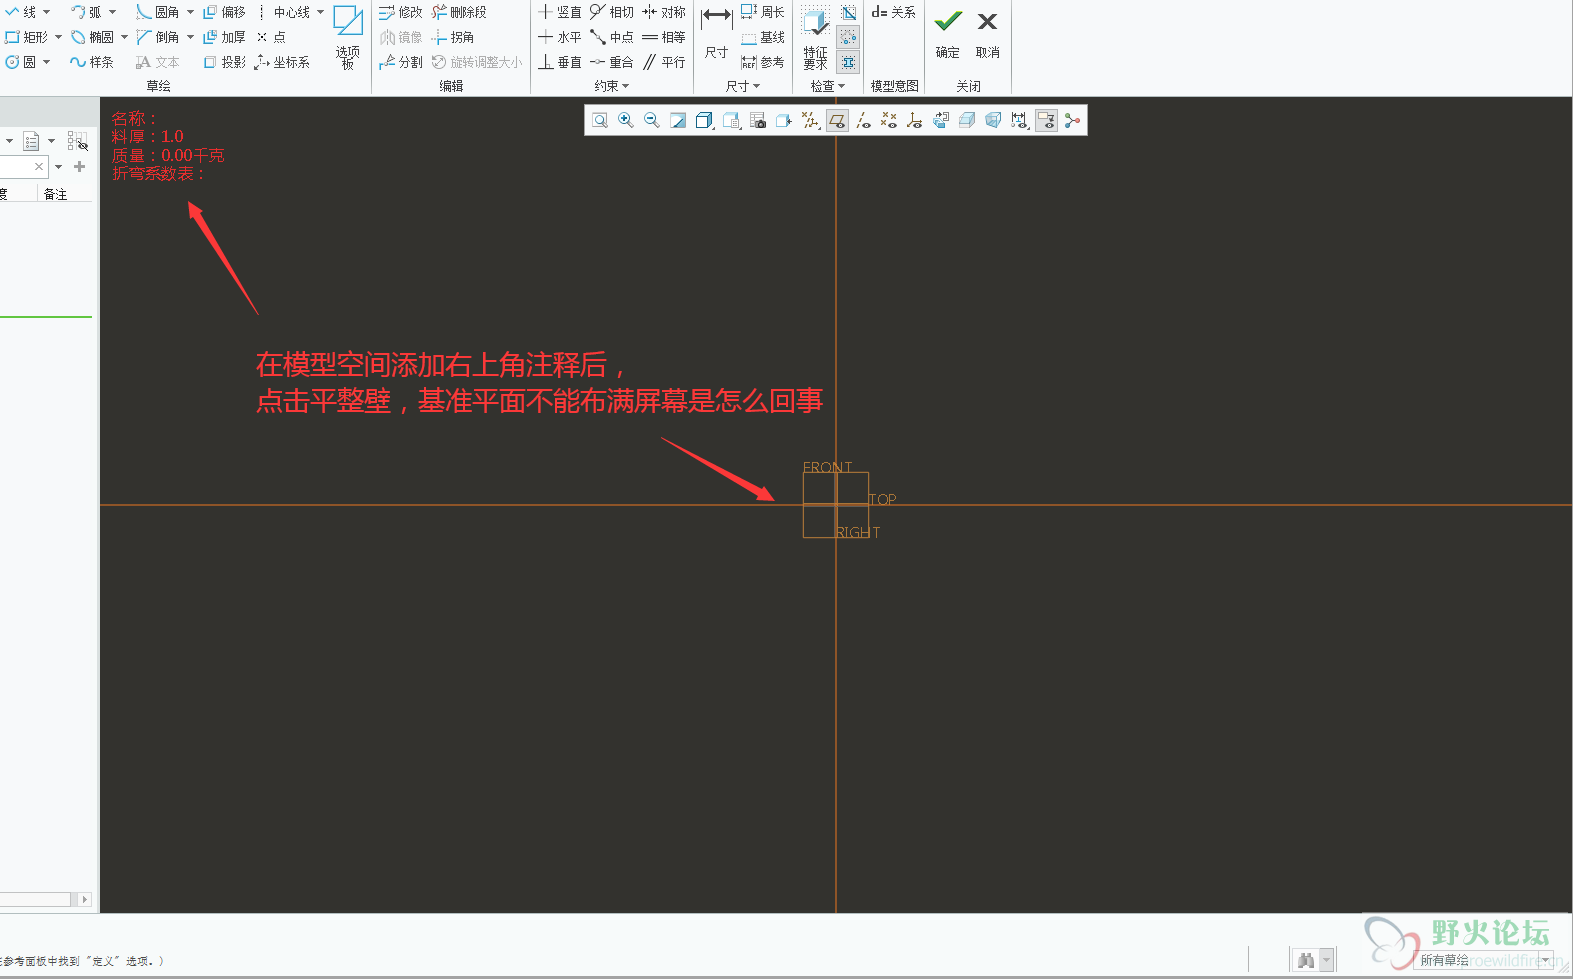Click the Corner (拐角) tool
Viewport: 1573px width, 979px height.
point(453,37)
